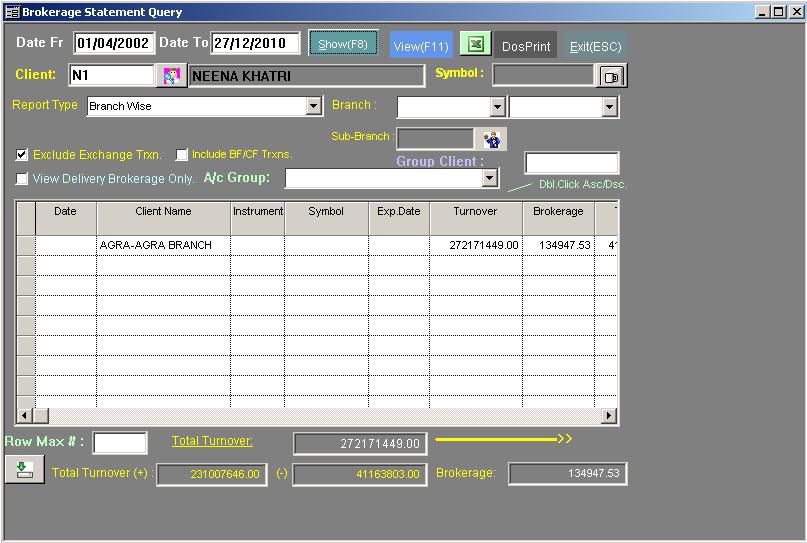Expand the A/c Group dropdown

(490, 178)
